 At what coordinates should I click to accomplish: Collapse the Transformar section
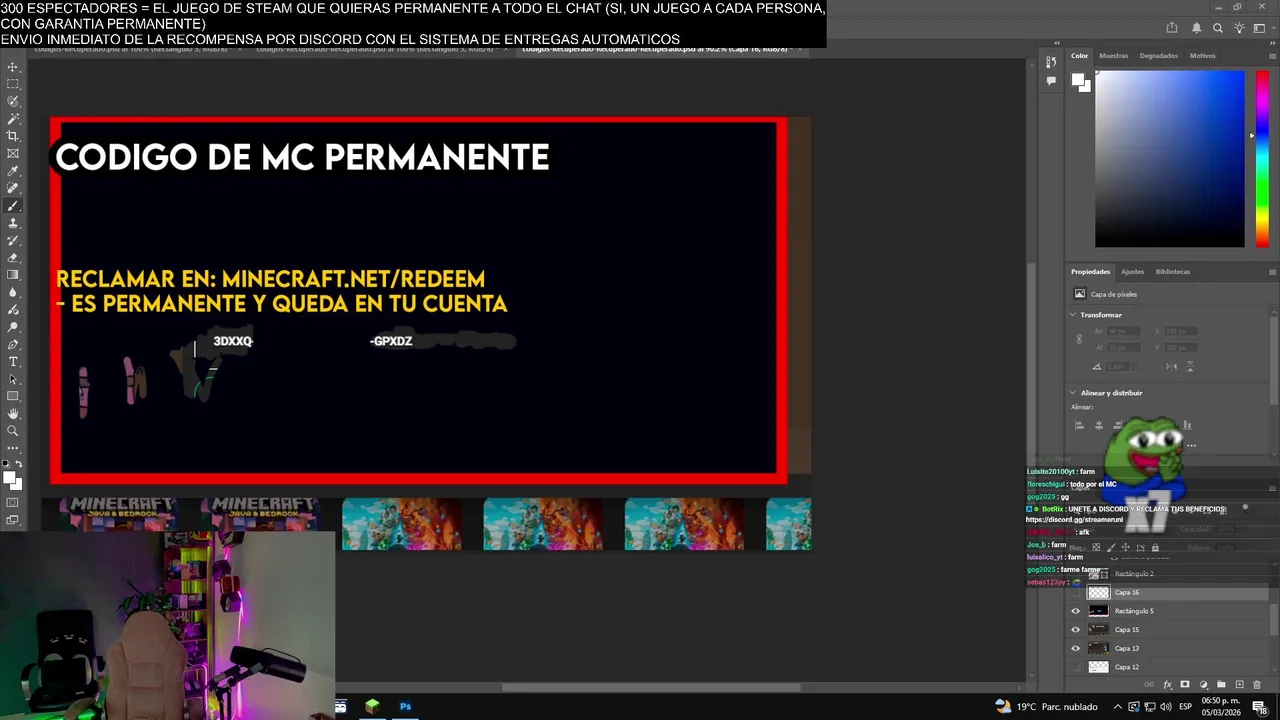[1073, 315]
